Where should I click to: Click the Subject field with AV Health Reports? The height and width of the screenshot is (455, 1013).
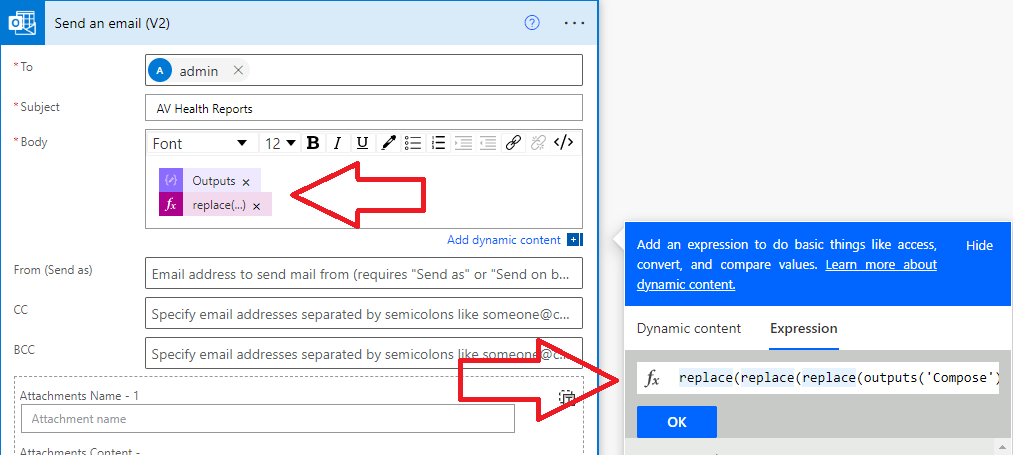[x=363, y=108]
